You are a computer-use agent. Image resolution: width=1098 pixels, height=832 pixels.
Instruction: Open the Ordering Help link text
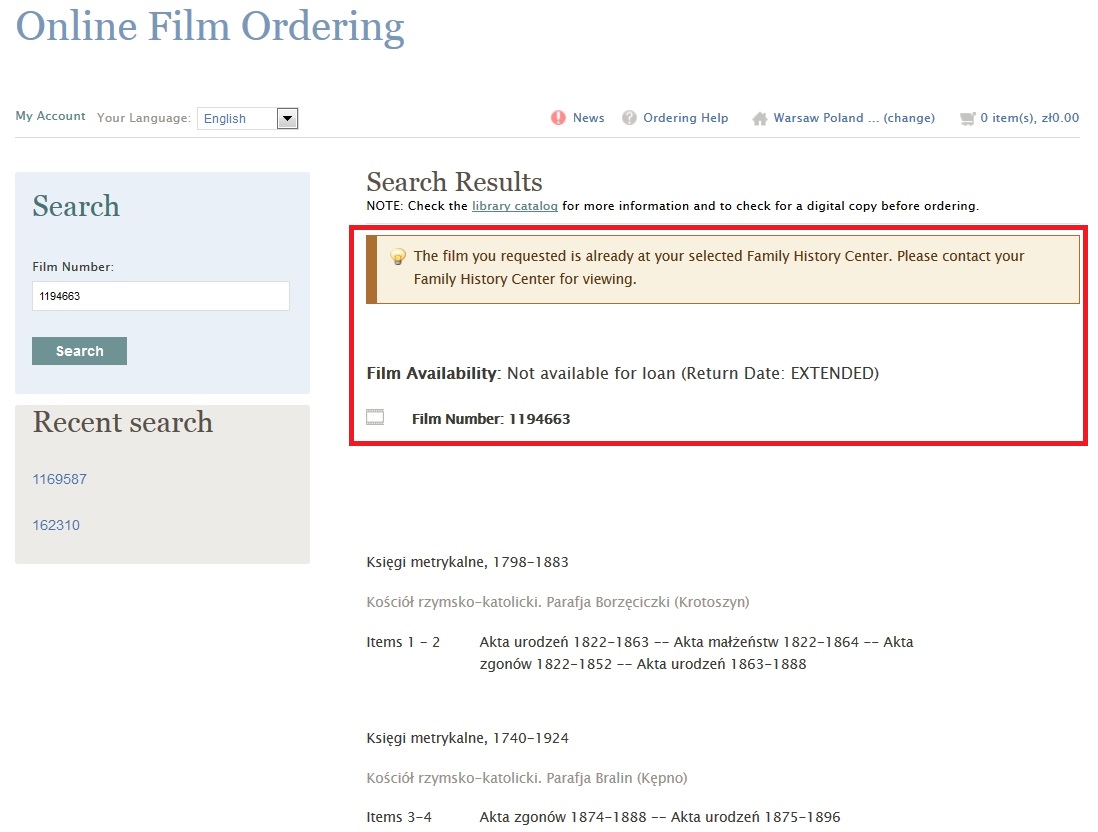click(x=685, y=118)
